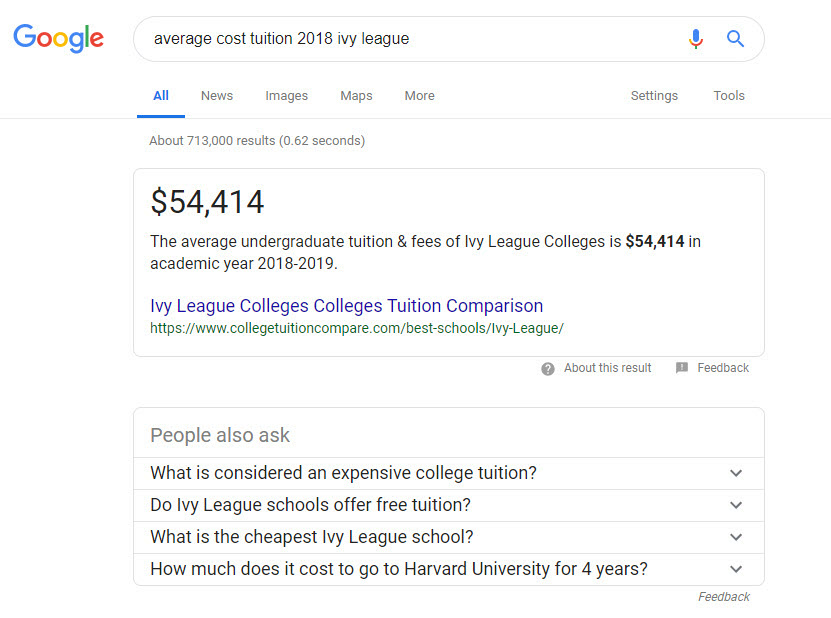Expand "What is the cheapest Ivy League school?"

click(736, 537)
